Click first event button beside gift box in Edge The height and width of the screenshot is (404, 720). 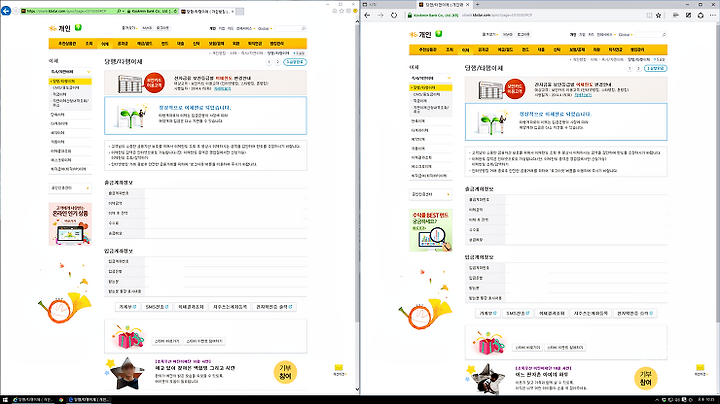[527, 348]
